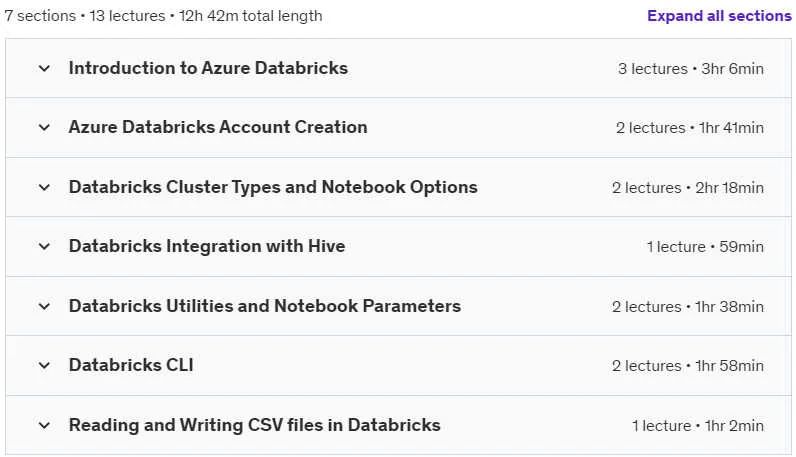Expand Databricks CLI chevron arrow

pyautogui.click(x=44, y=366)
